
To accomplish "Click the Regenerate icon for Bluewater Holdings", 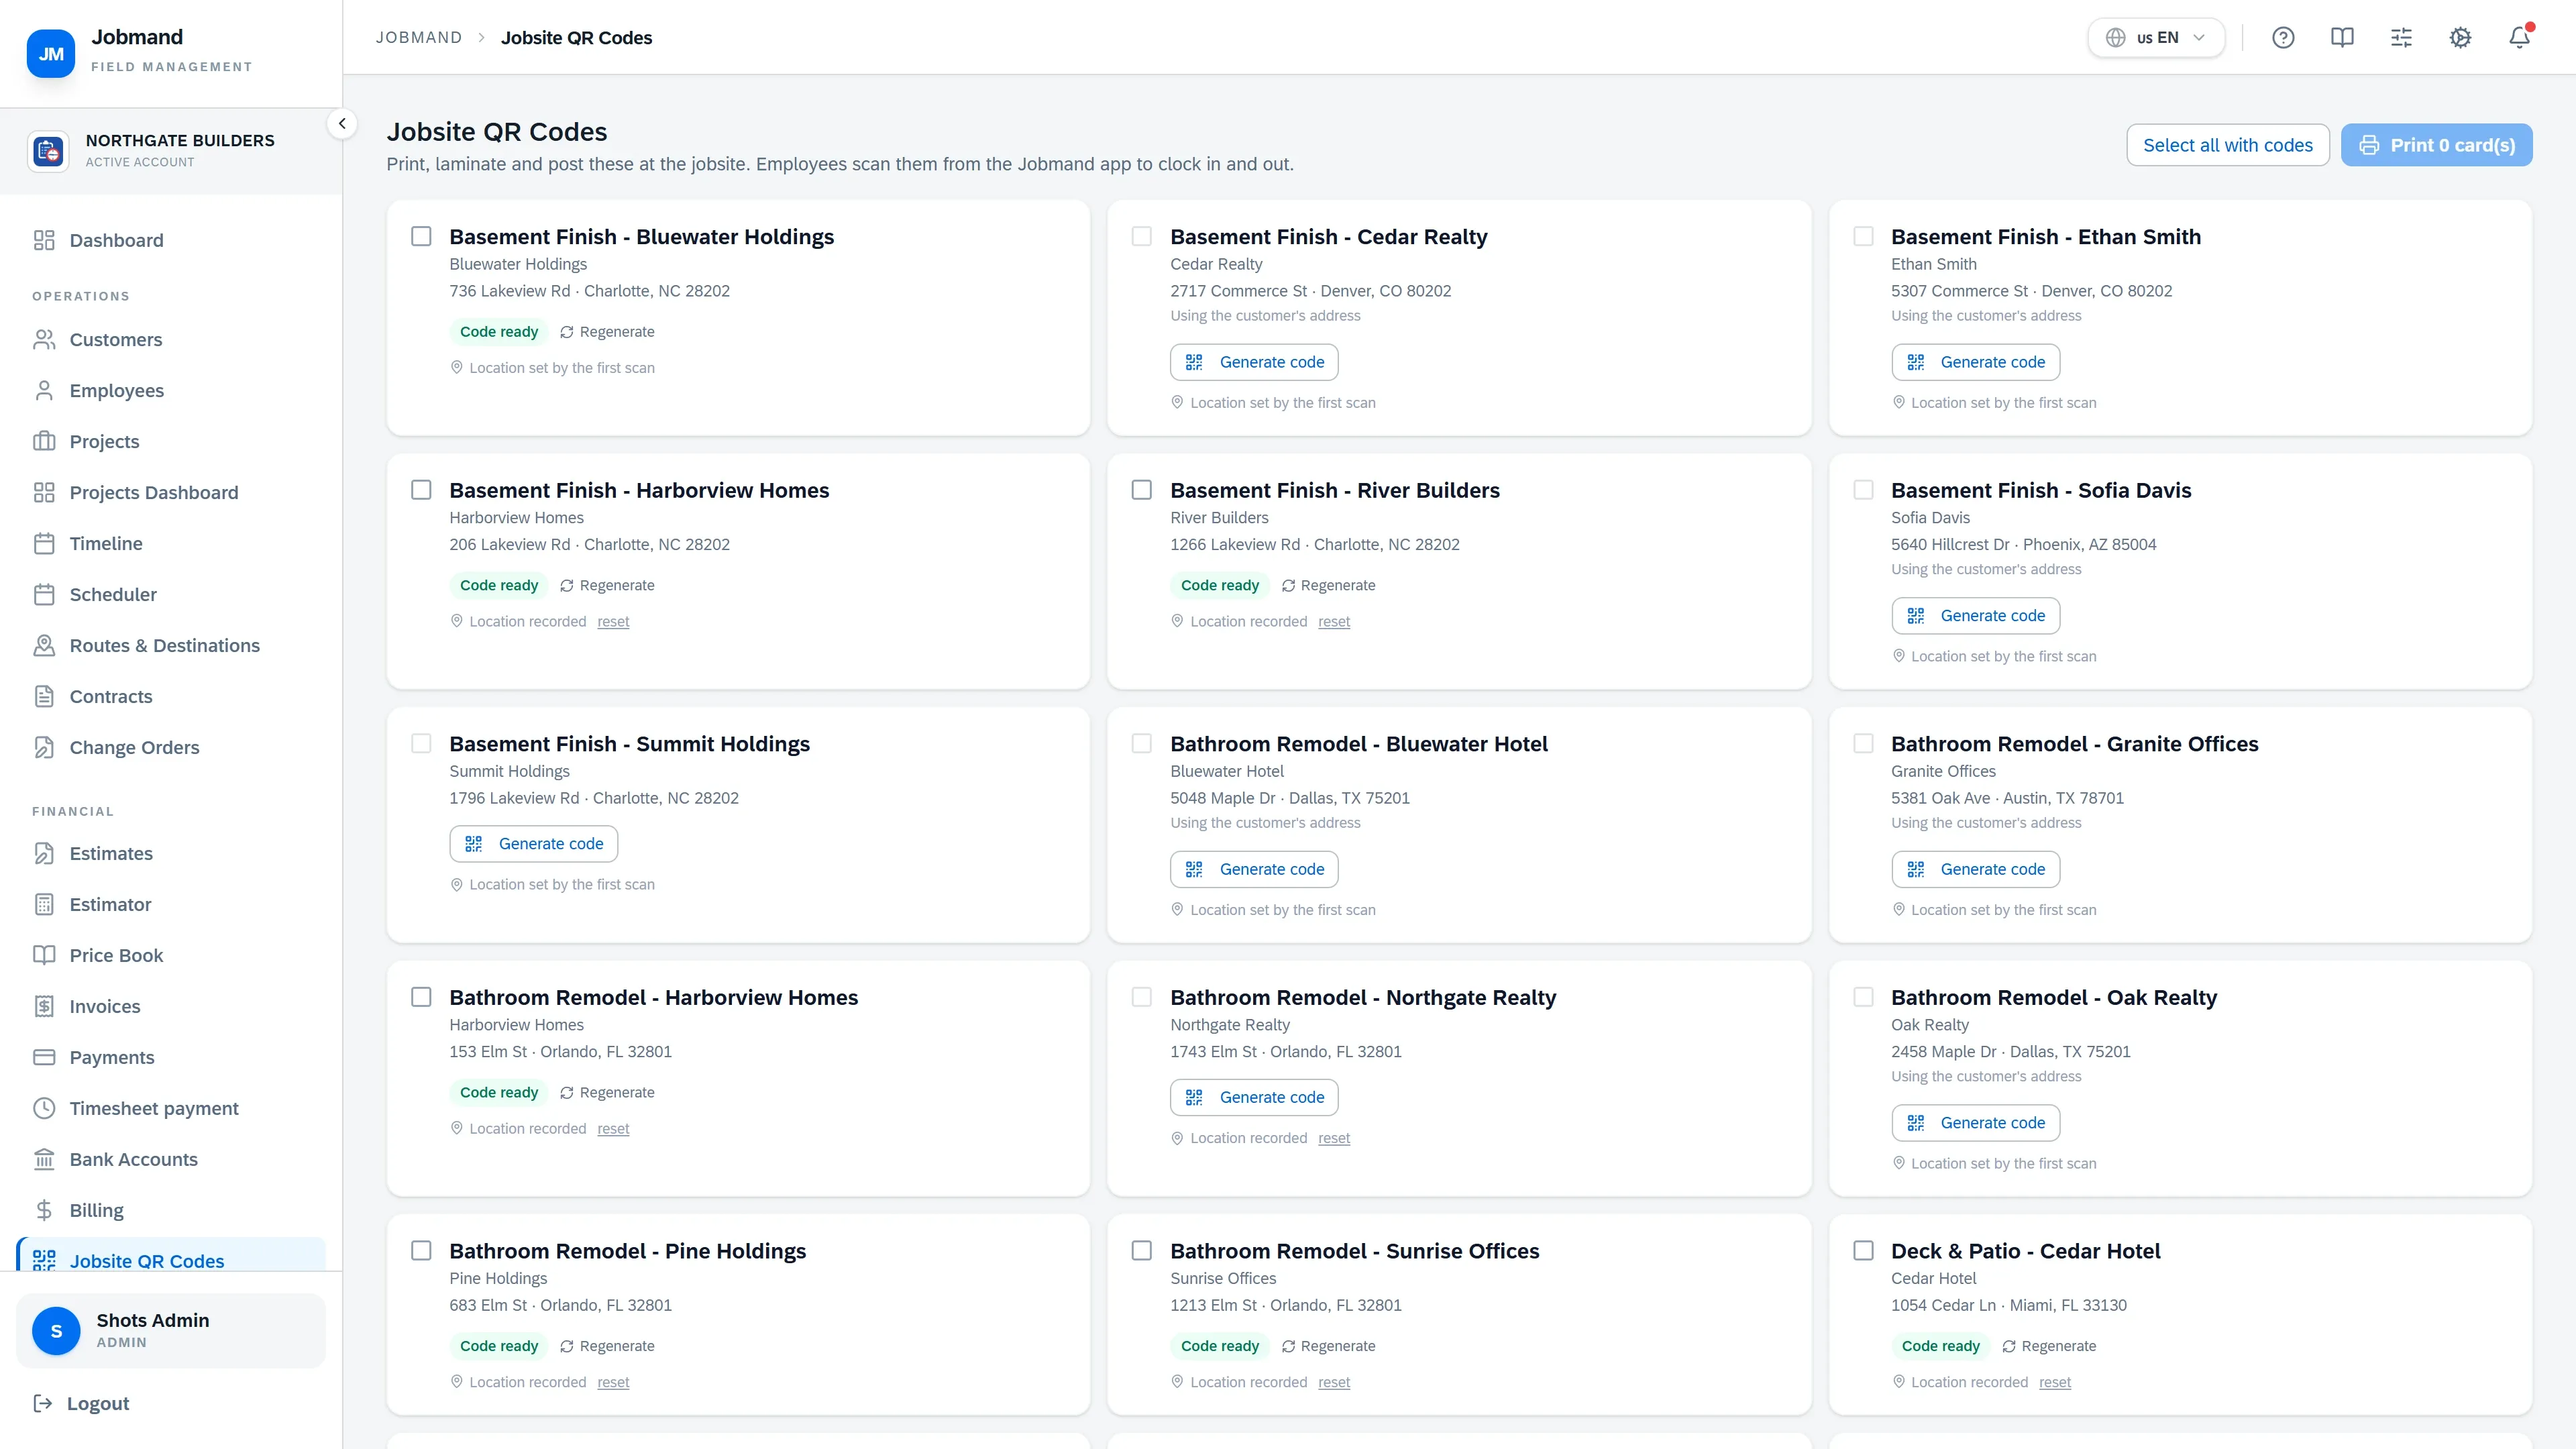I will pos(567,332).
